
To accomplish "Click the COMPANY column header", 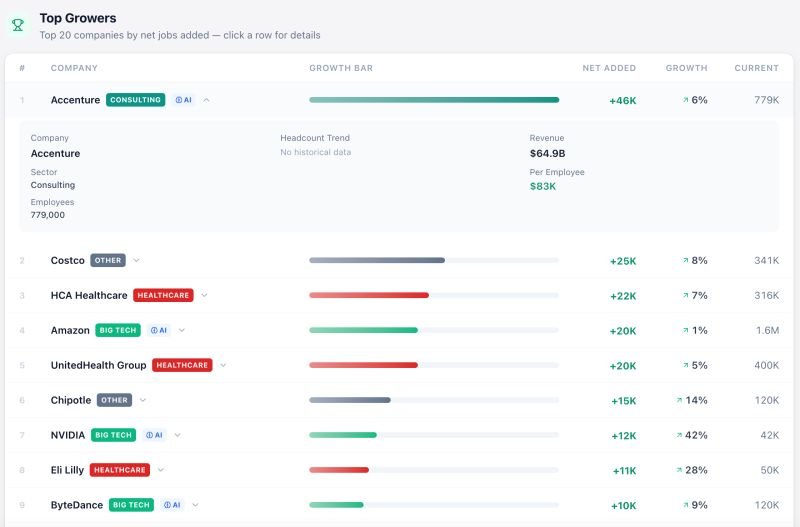I will (74, 68).
